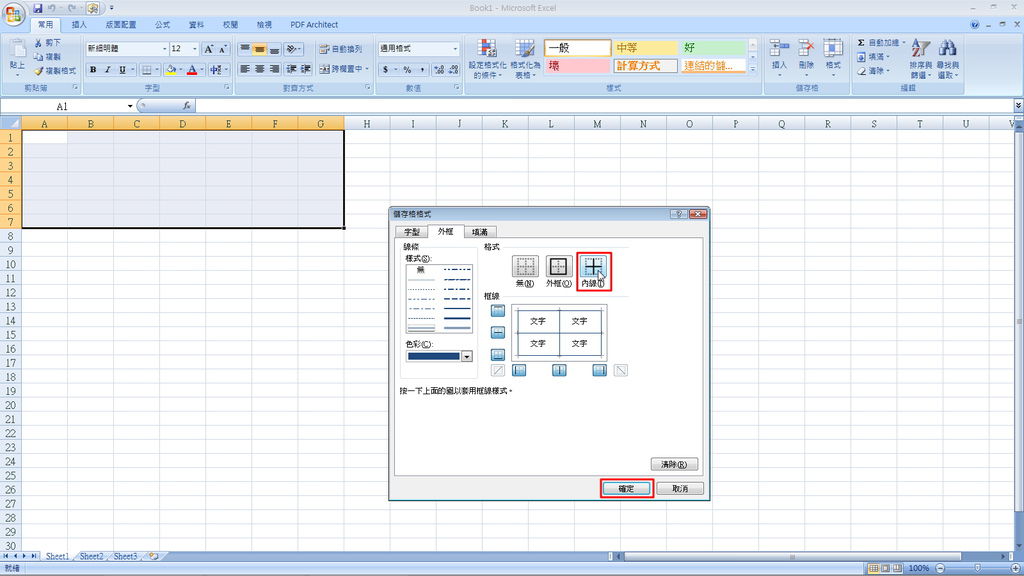Toggle Middle Align for cells
Screen dimensions: 1024x576
tap(259, 49)
